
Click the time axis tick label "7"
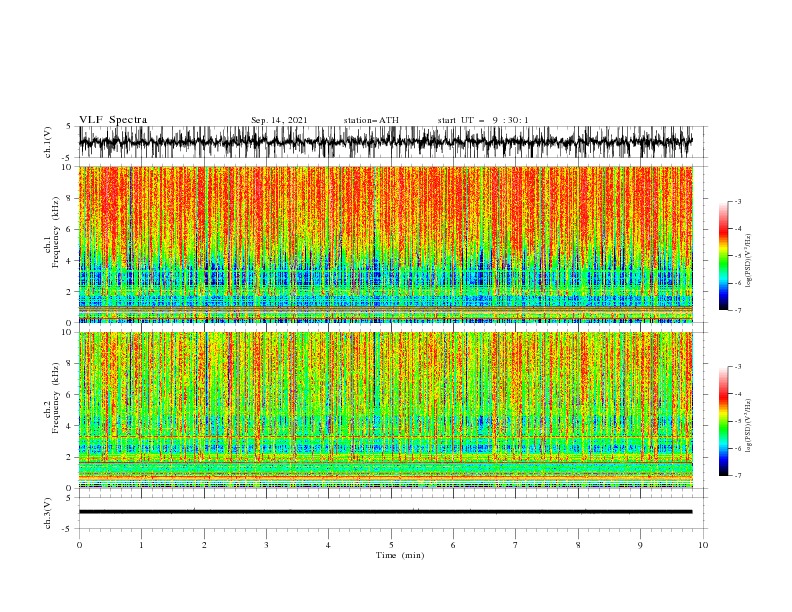[x=516, y=545]
